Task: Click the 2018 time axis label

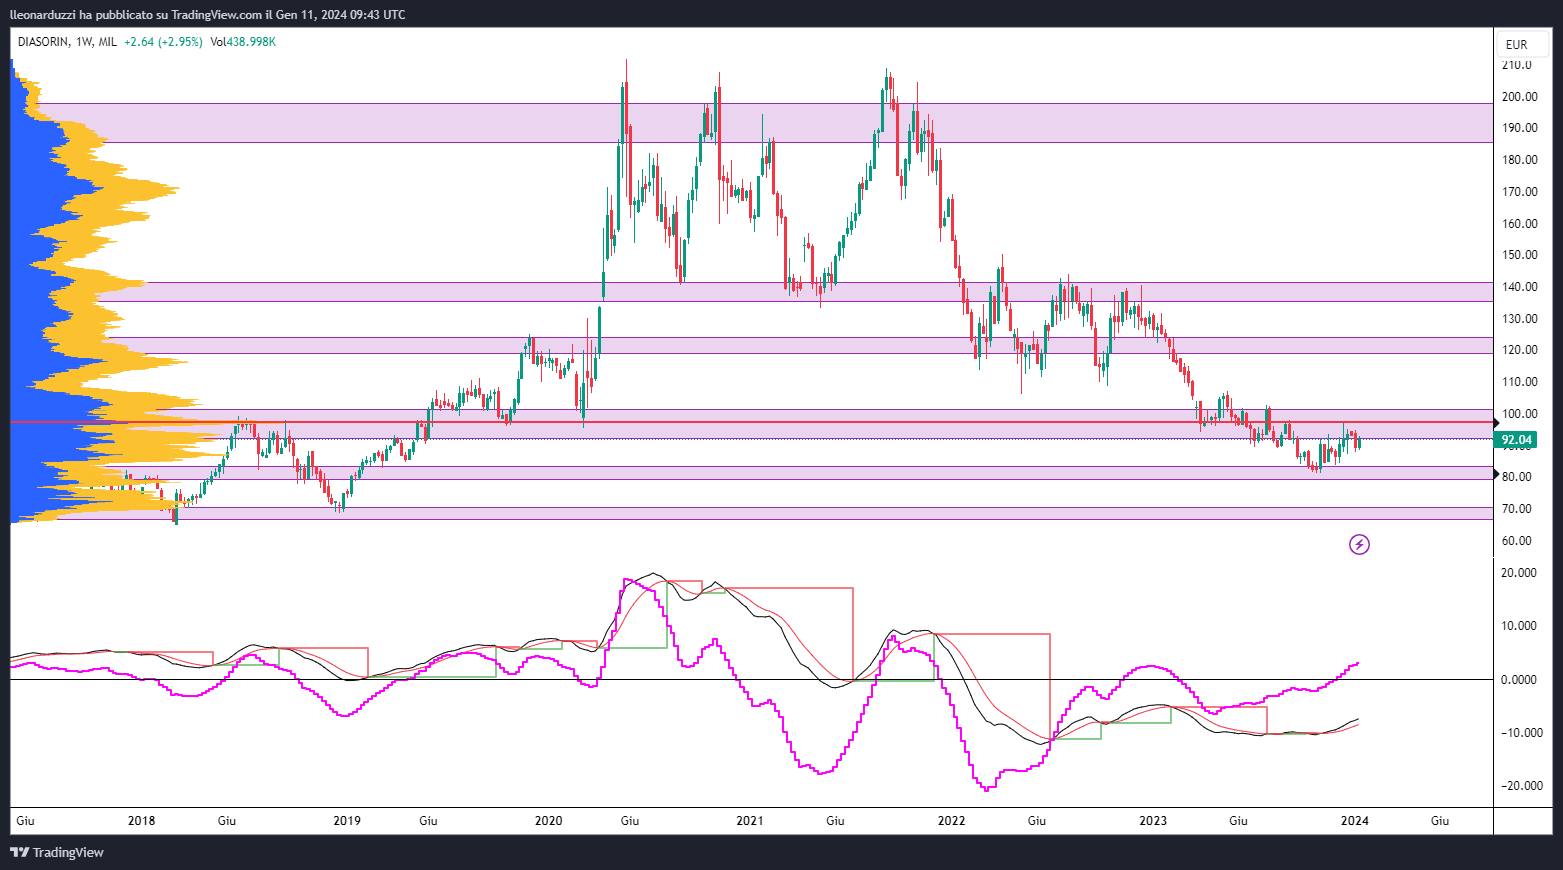Action: point(142,821)
